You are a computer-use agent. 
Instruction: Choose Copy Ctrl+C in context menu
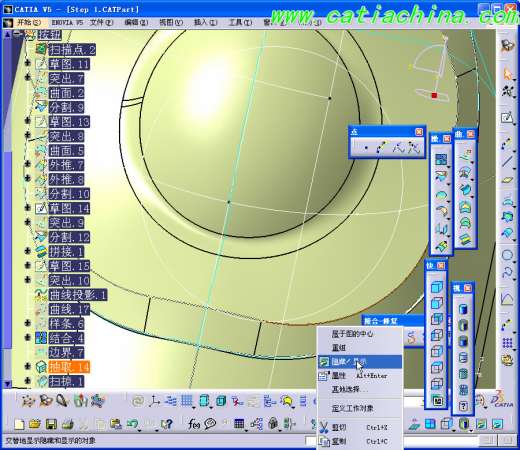pos(360,441)
